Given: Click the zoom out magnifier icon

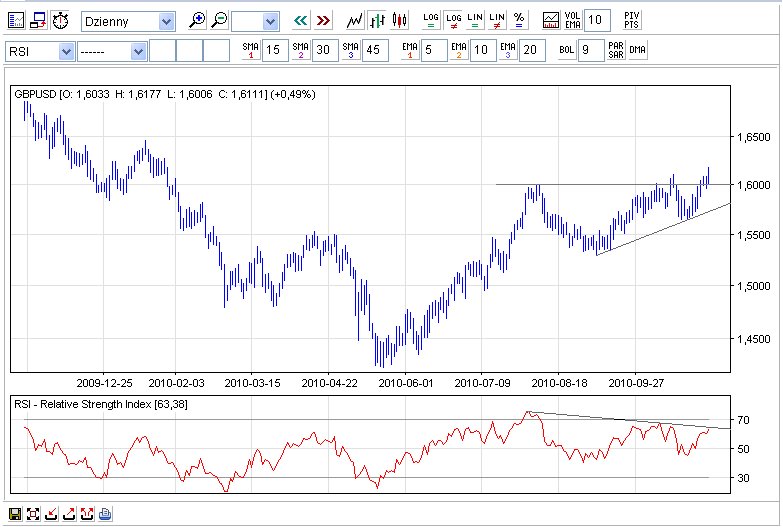Looking at the screenshot, I should pos(219,20).
